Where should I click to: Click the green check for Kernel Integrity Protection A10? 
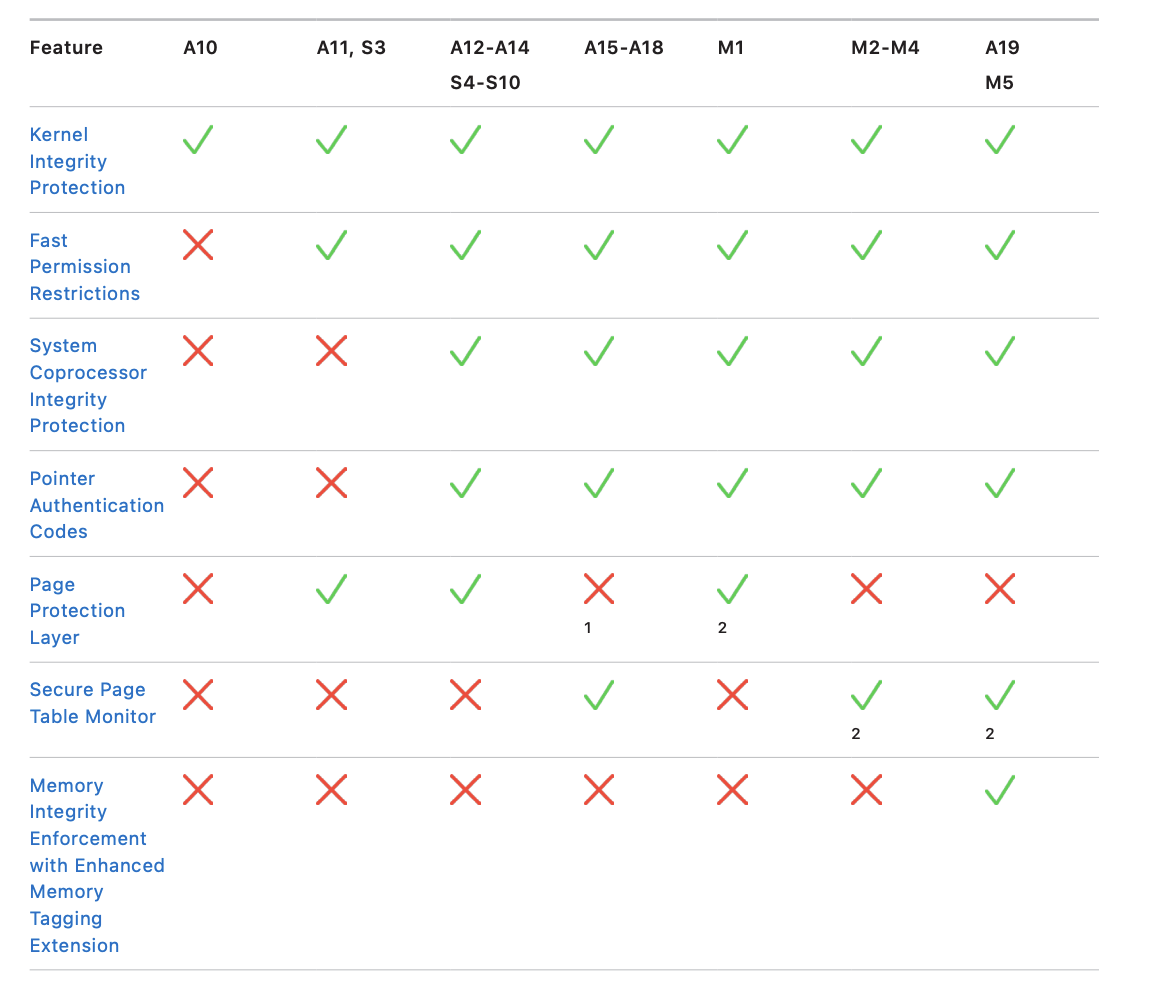tap(198, 139)
